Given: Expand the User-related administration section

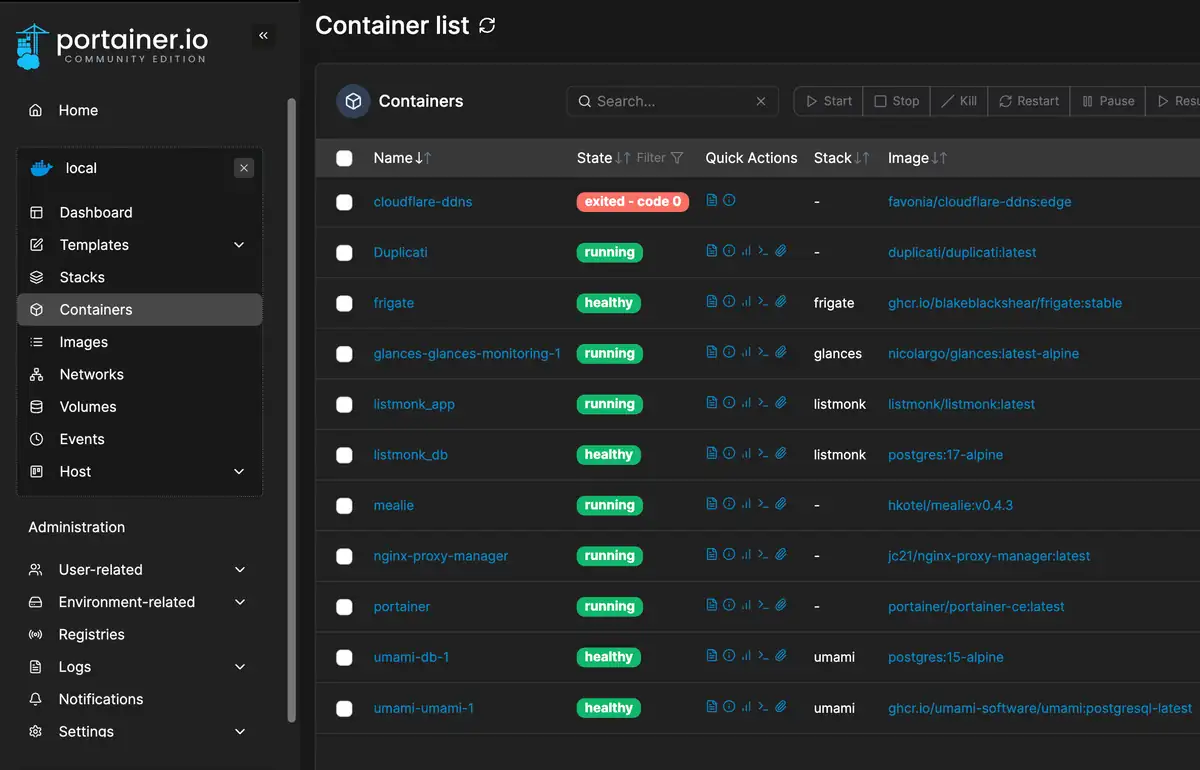Looking at the screenshot, I should [x=239, y=570].
